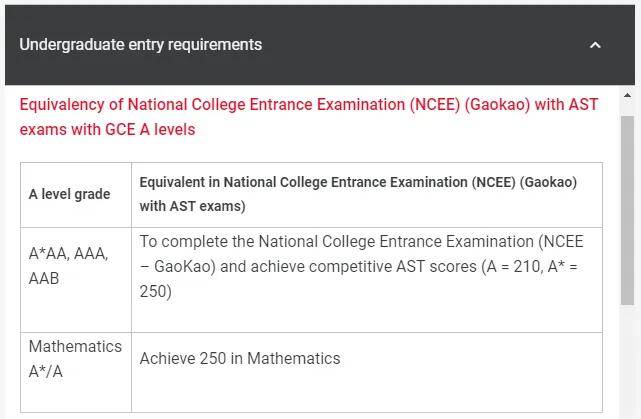The height and width of the screenshot is (419, 641).
Task: Click the 'exams with GCE A levels' heading line
Action: [x=107, y=130]
